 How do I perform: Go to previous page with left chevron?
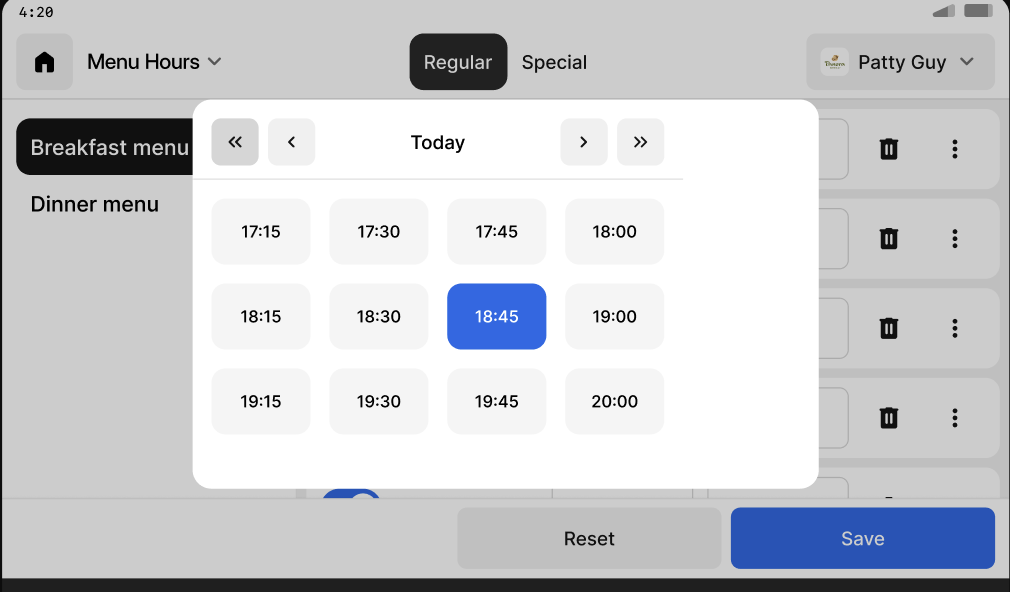[292, 142]
